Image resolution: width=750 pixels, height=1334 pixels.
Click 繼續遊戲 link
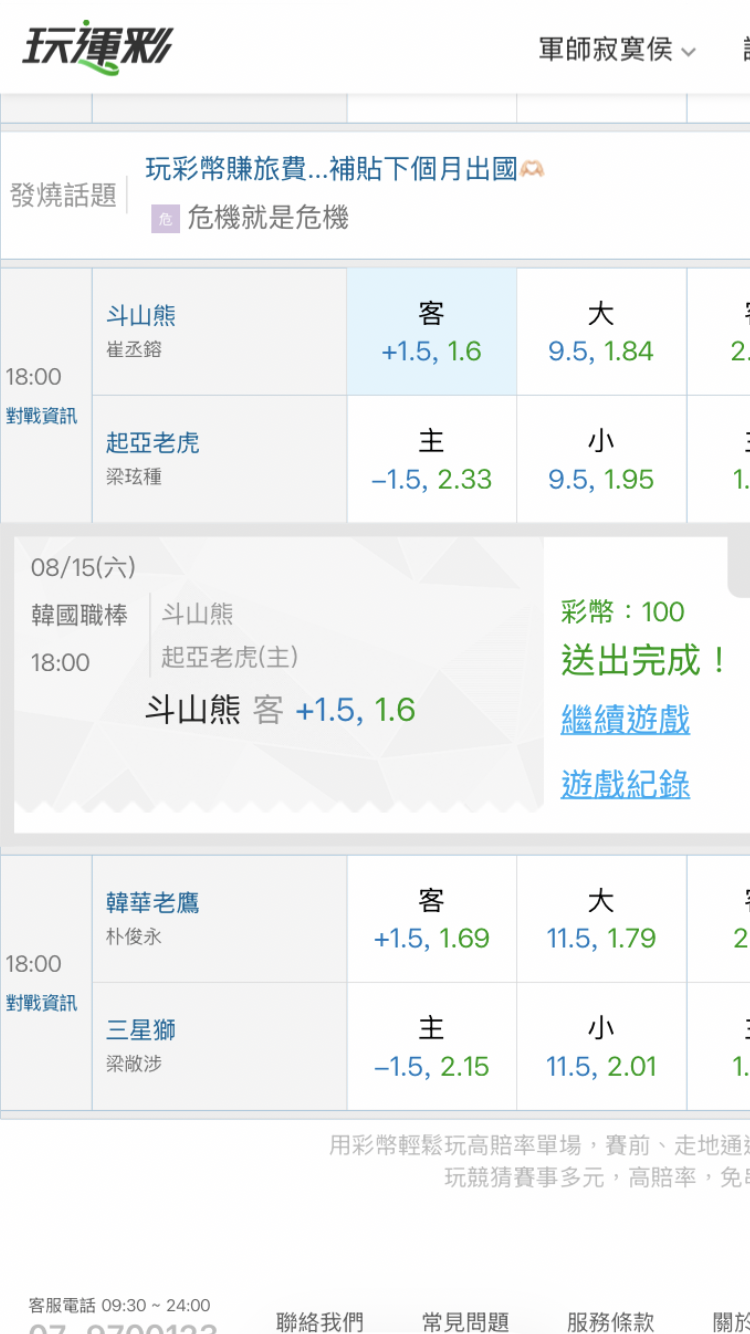pos(625,720)
